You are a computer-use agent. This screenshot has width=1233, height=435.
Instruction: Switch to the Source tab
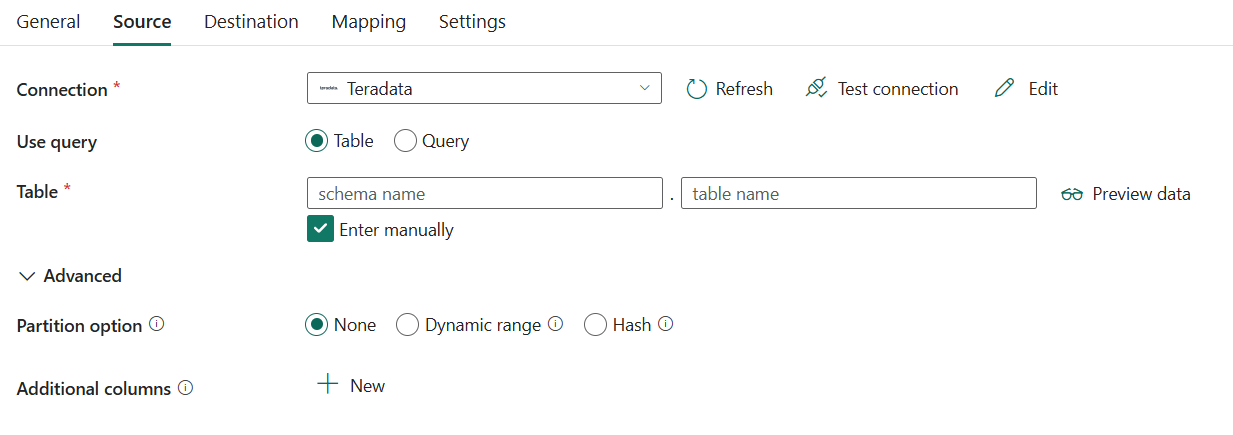142,21
